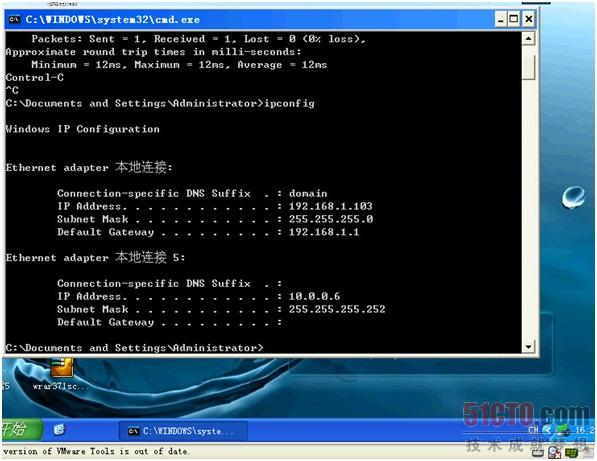597x461 pixels.
Task: Click the subnet mask value 255.255.255.0
Action: pyautogui.click(x=331, y=219)
